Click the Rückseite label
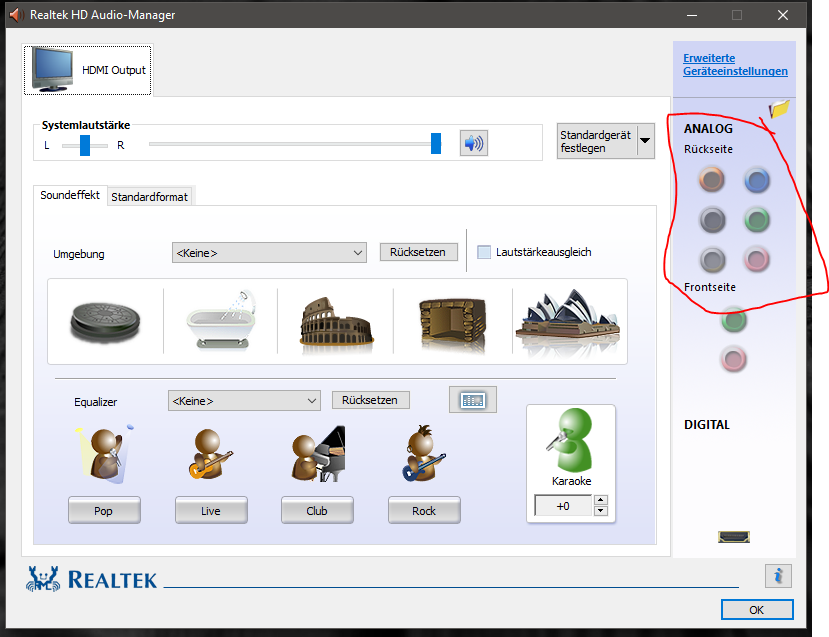This screenshot has width=829, height=637. click(x=708, y=149)
